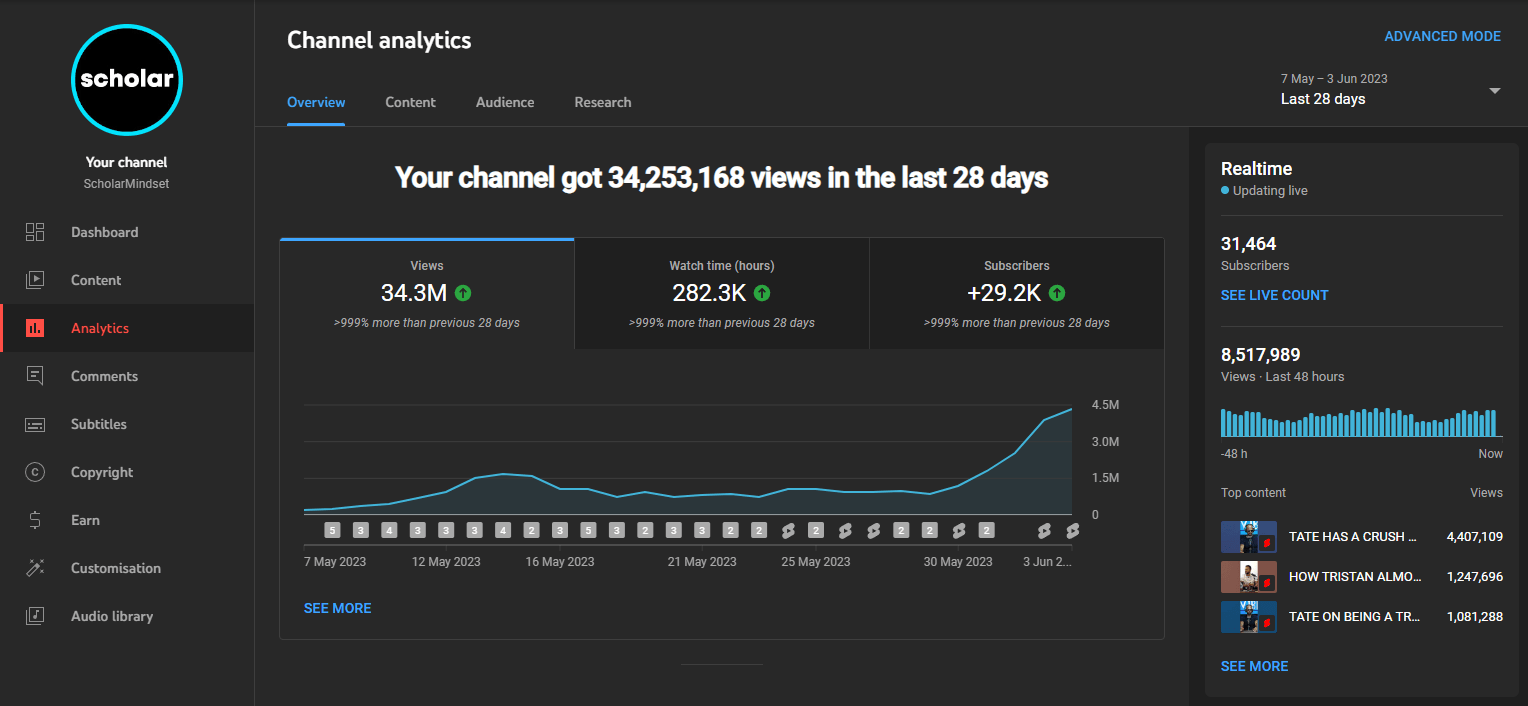Open the Comments icon in sidebar
The height and width of the screenshot is (706, 1528).
coord(35,376)
